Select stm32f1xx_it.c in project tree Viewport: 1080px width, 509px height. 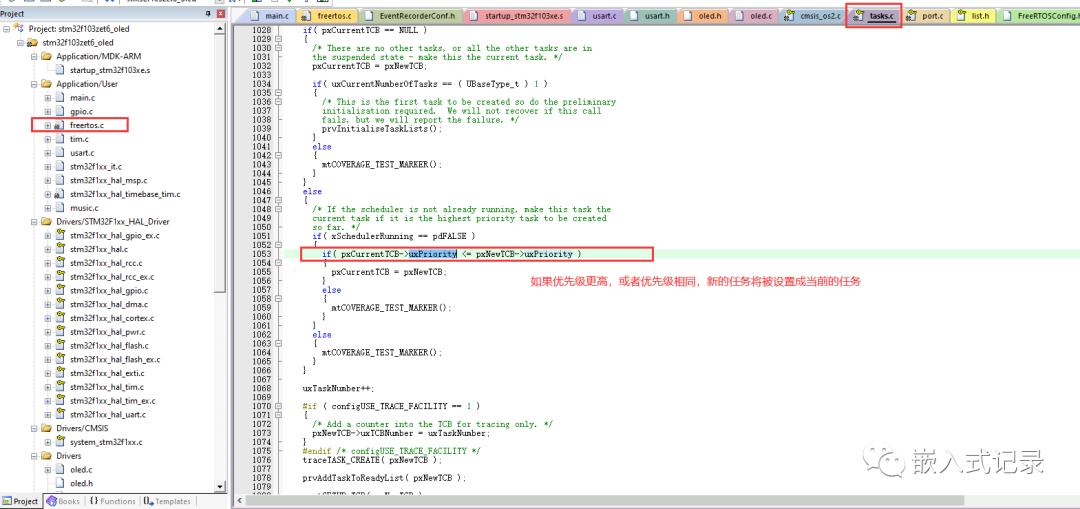pos(96,167)
